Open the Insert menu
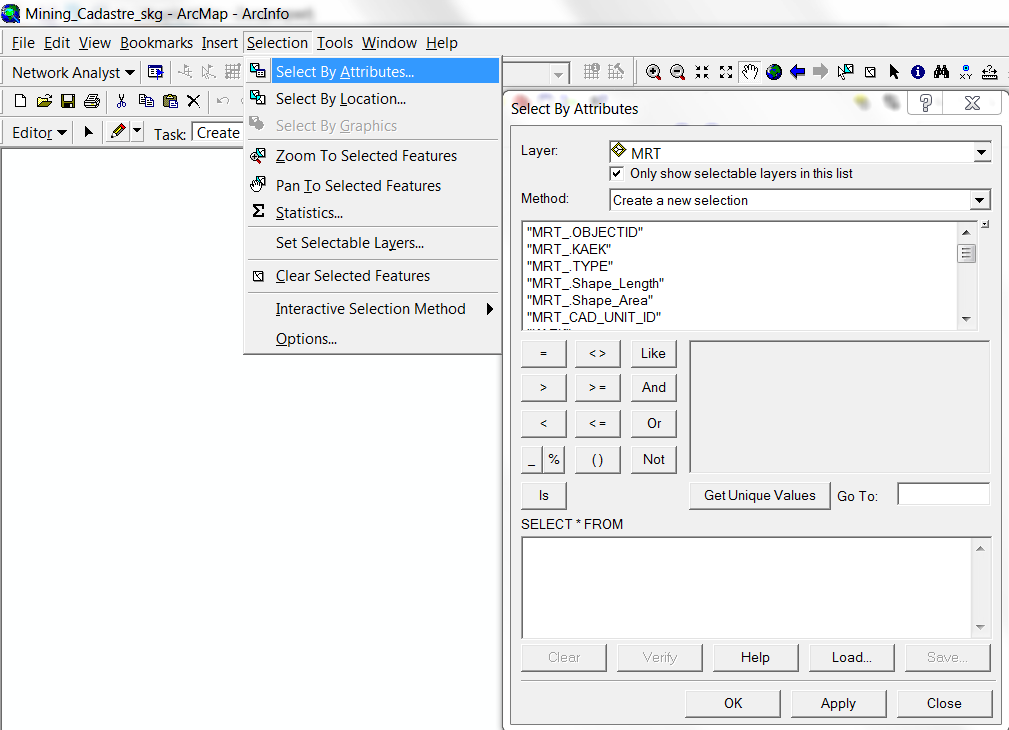This screenshot has width=1009, height=730. [219, 43]
